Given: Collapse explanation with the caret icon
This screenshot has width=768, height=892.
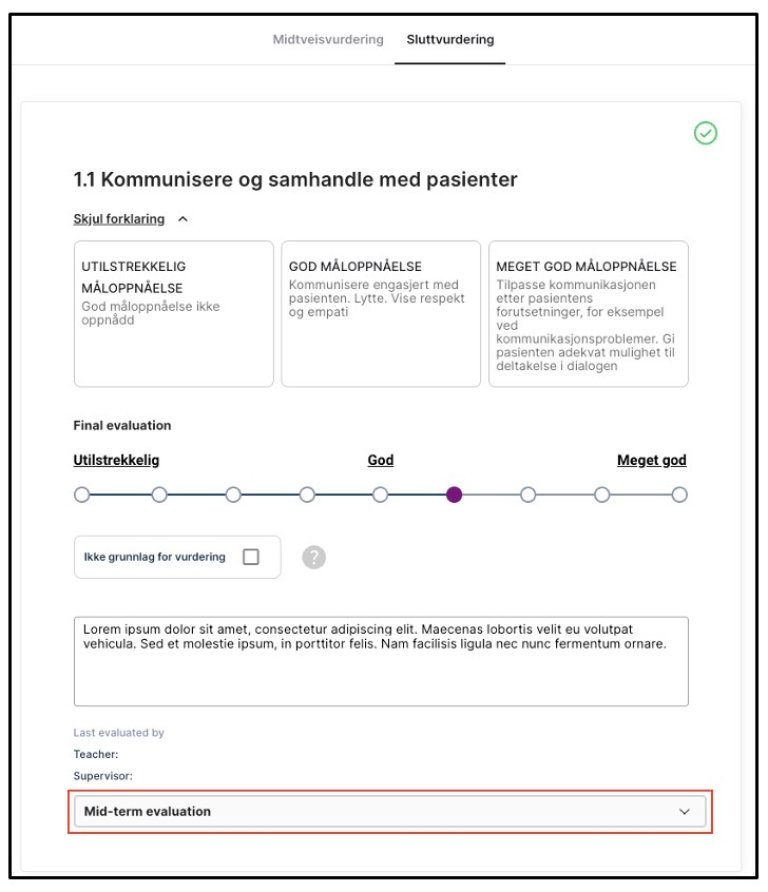Looking at the screenshot, I should tap(183, 219).
